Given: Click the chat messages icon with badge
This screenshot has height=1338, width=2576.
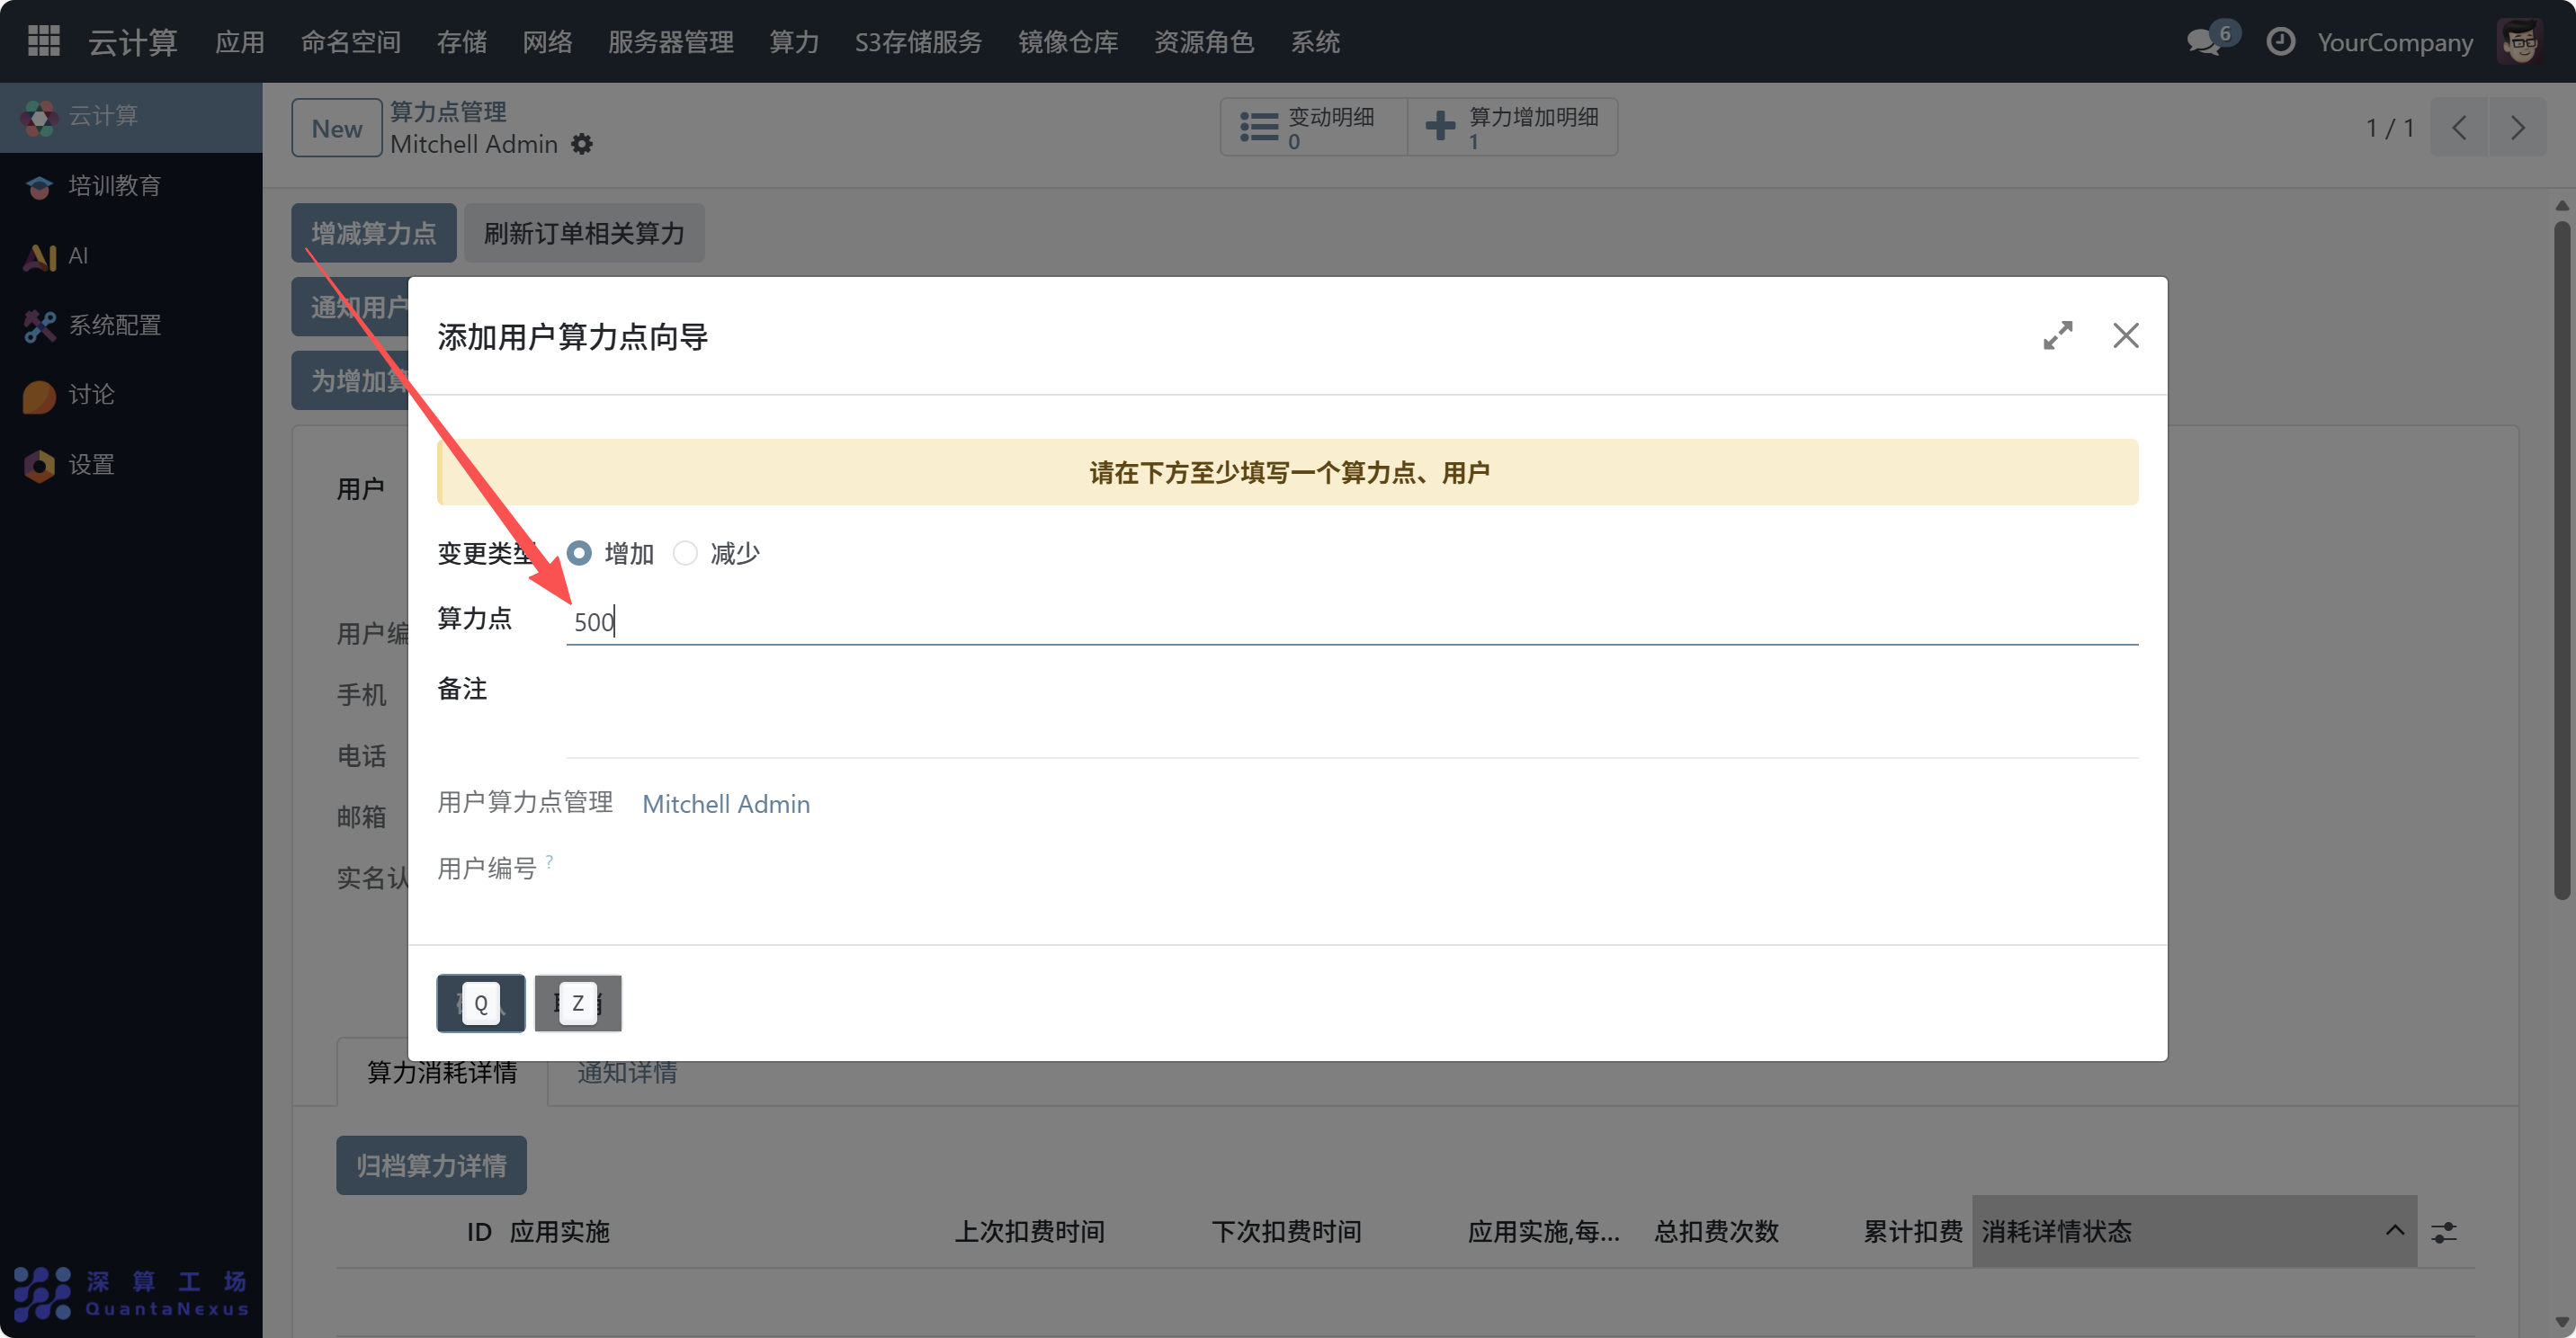Looking at the screenshot, I should point(2205,41).
